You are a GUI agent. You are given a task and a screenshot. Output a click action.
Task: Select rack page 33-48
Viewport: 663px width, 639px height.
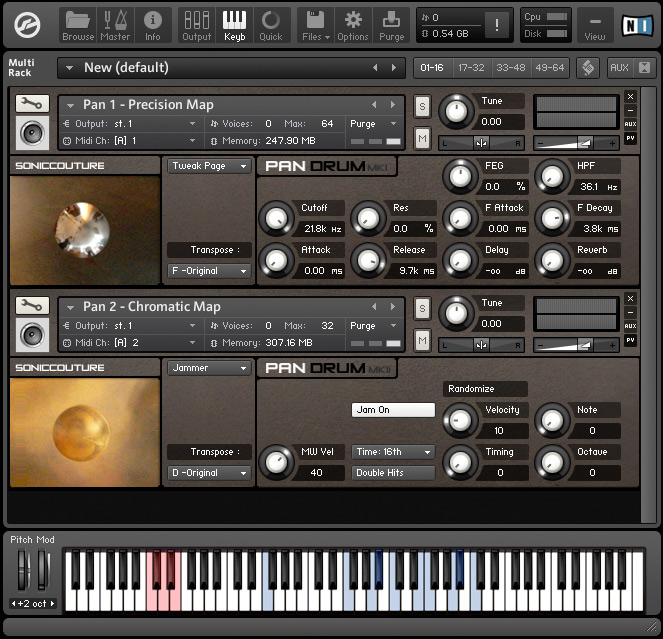point(511,68)
